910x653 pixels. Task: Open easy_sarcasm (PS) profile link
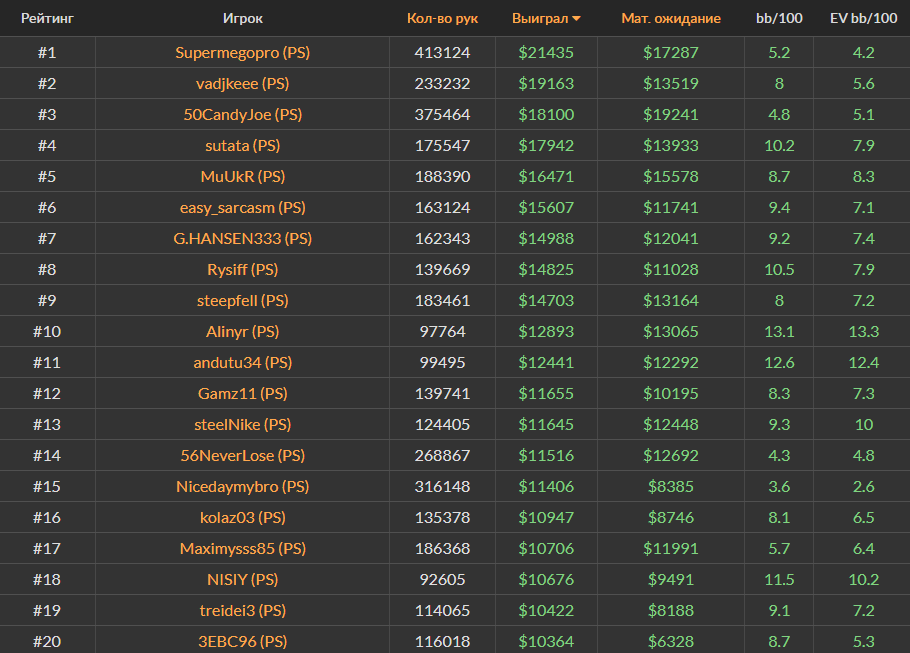242,207
